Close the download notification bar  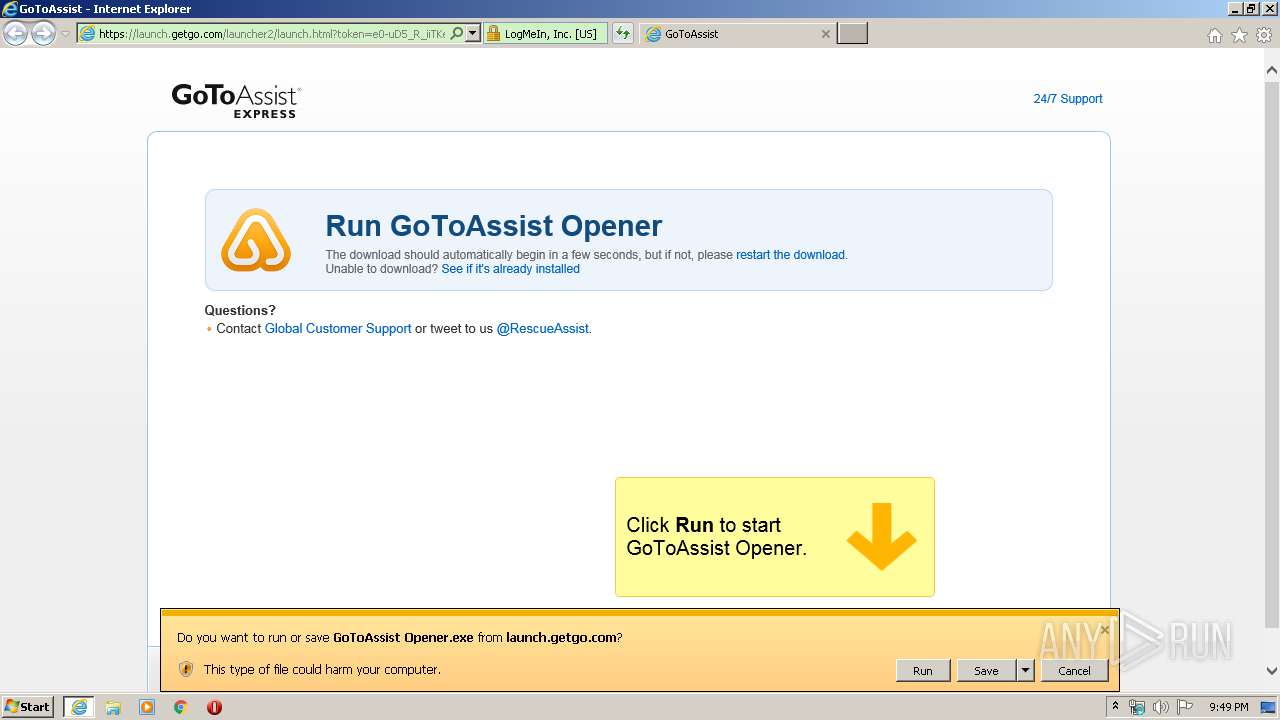click(1104, 629)
